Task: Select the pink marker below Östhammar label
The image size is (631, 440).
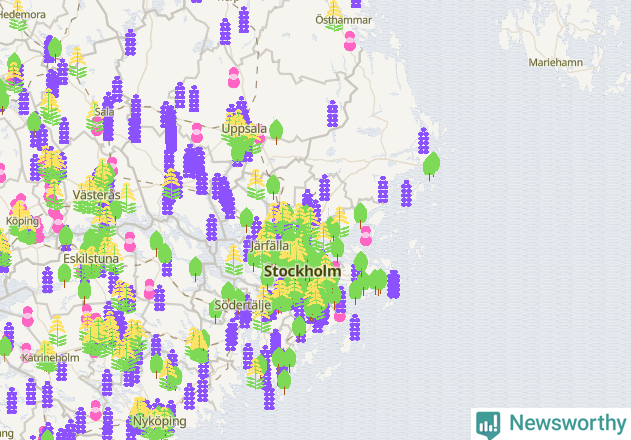Action: click(350, 41)
